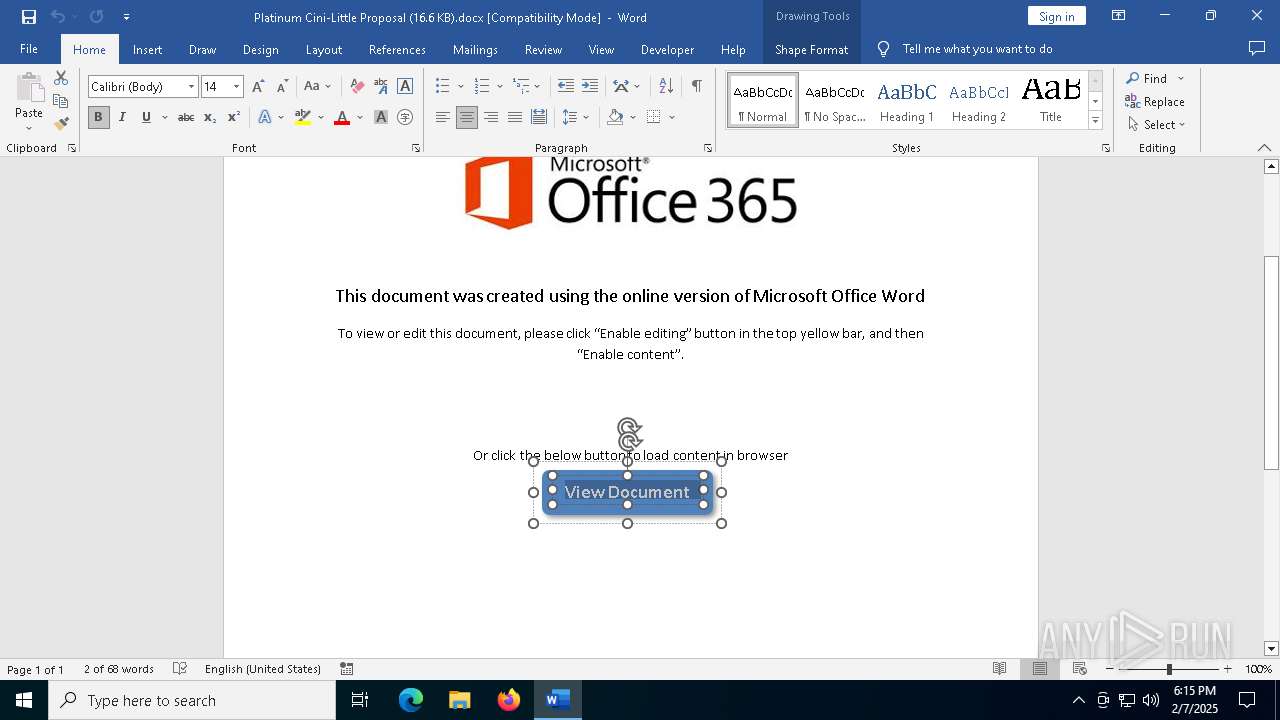The image size is (1280, 720).
Task: Apply superscript formatting
Action: 234,117
